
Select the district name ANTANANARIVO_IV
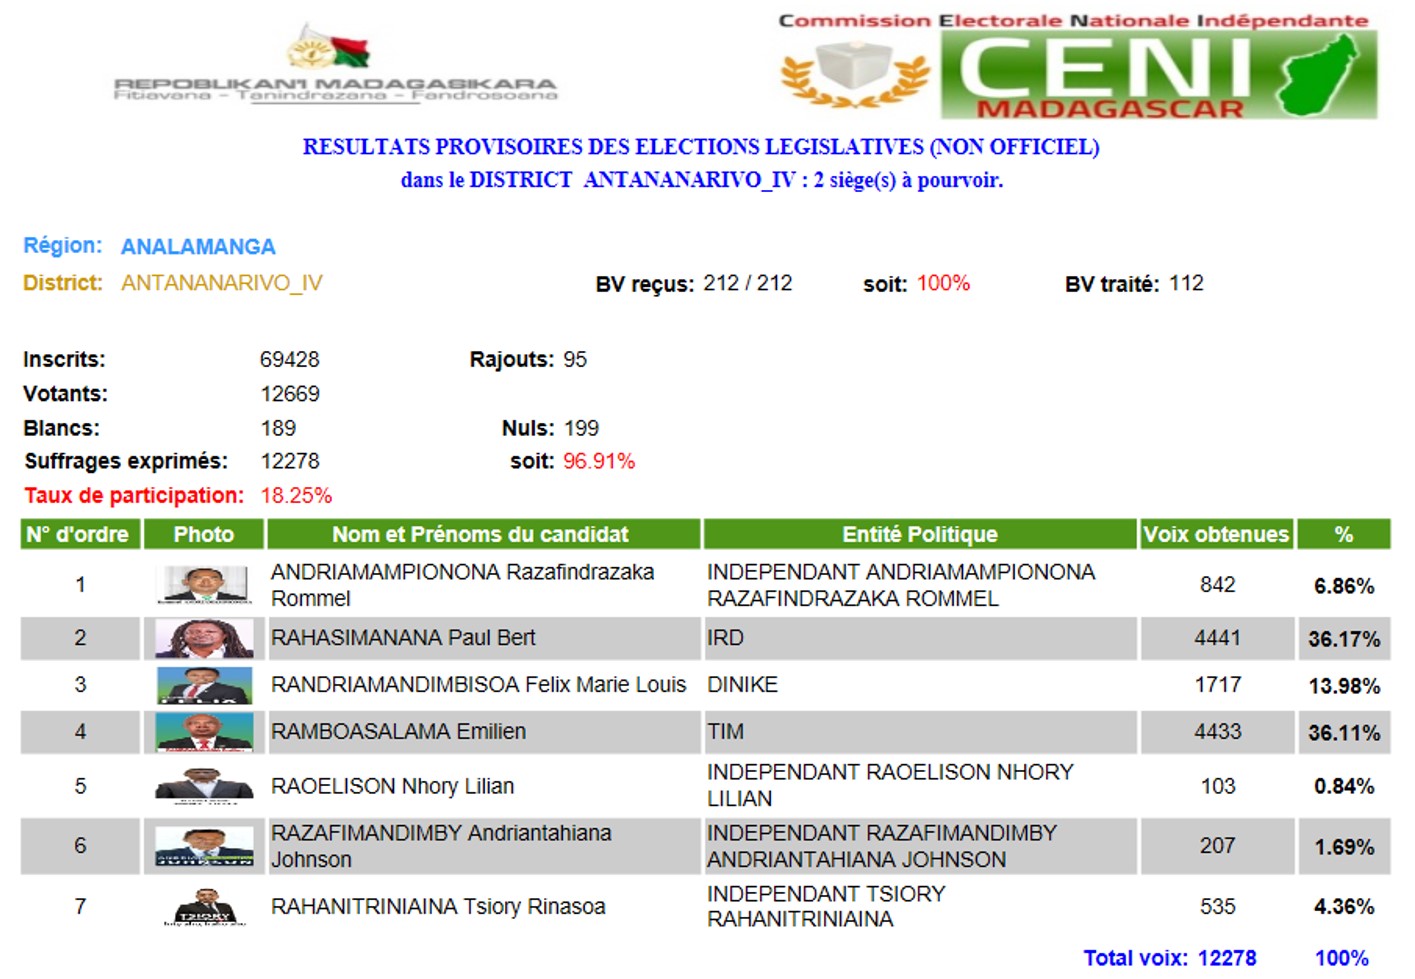[x=222, y=283]
